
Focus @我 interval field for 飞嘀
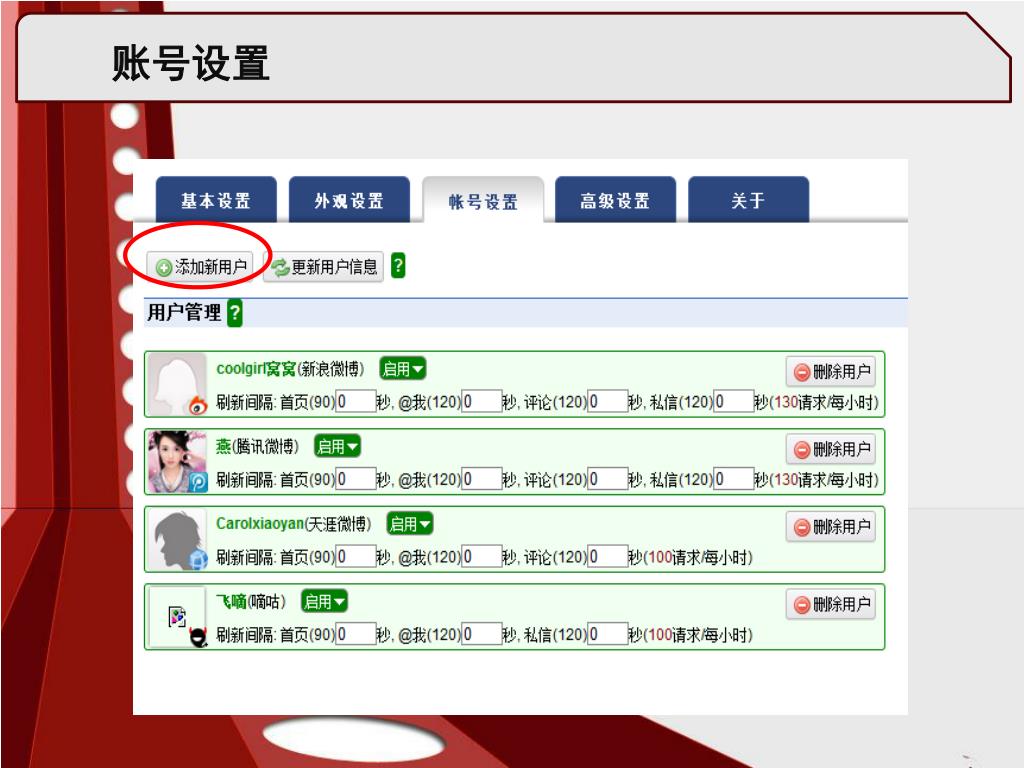pos(482,634)
